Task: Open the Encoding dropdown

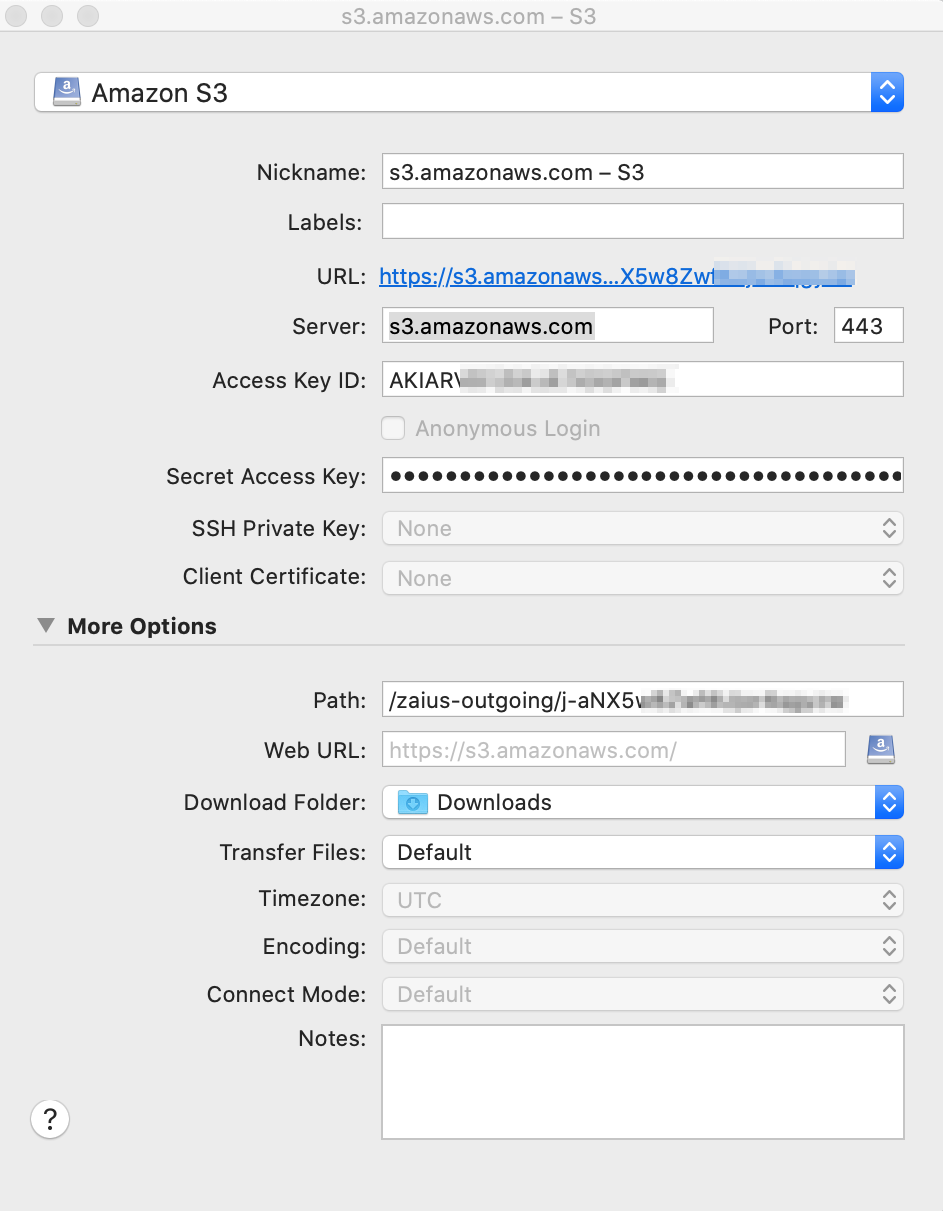Action: [x=642, y=946]
